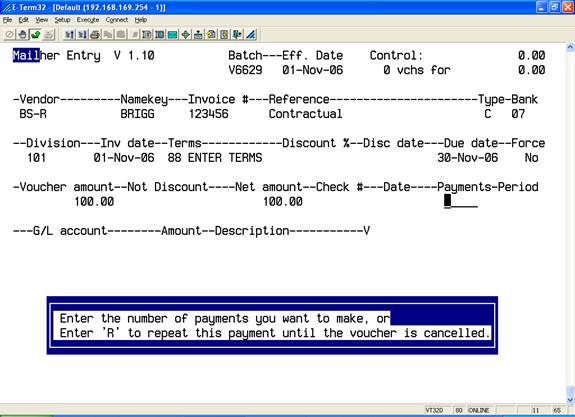Click invoice number '123456'
Screen dimensions: 575x417
tap(208, 114)
